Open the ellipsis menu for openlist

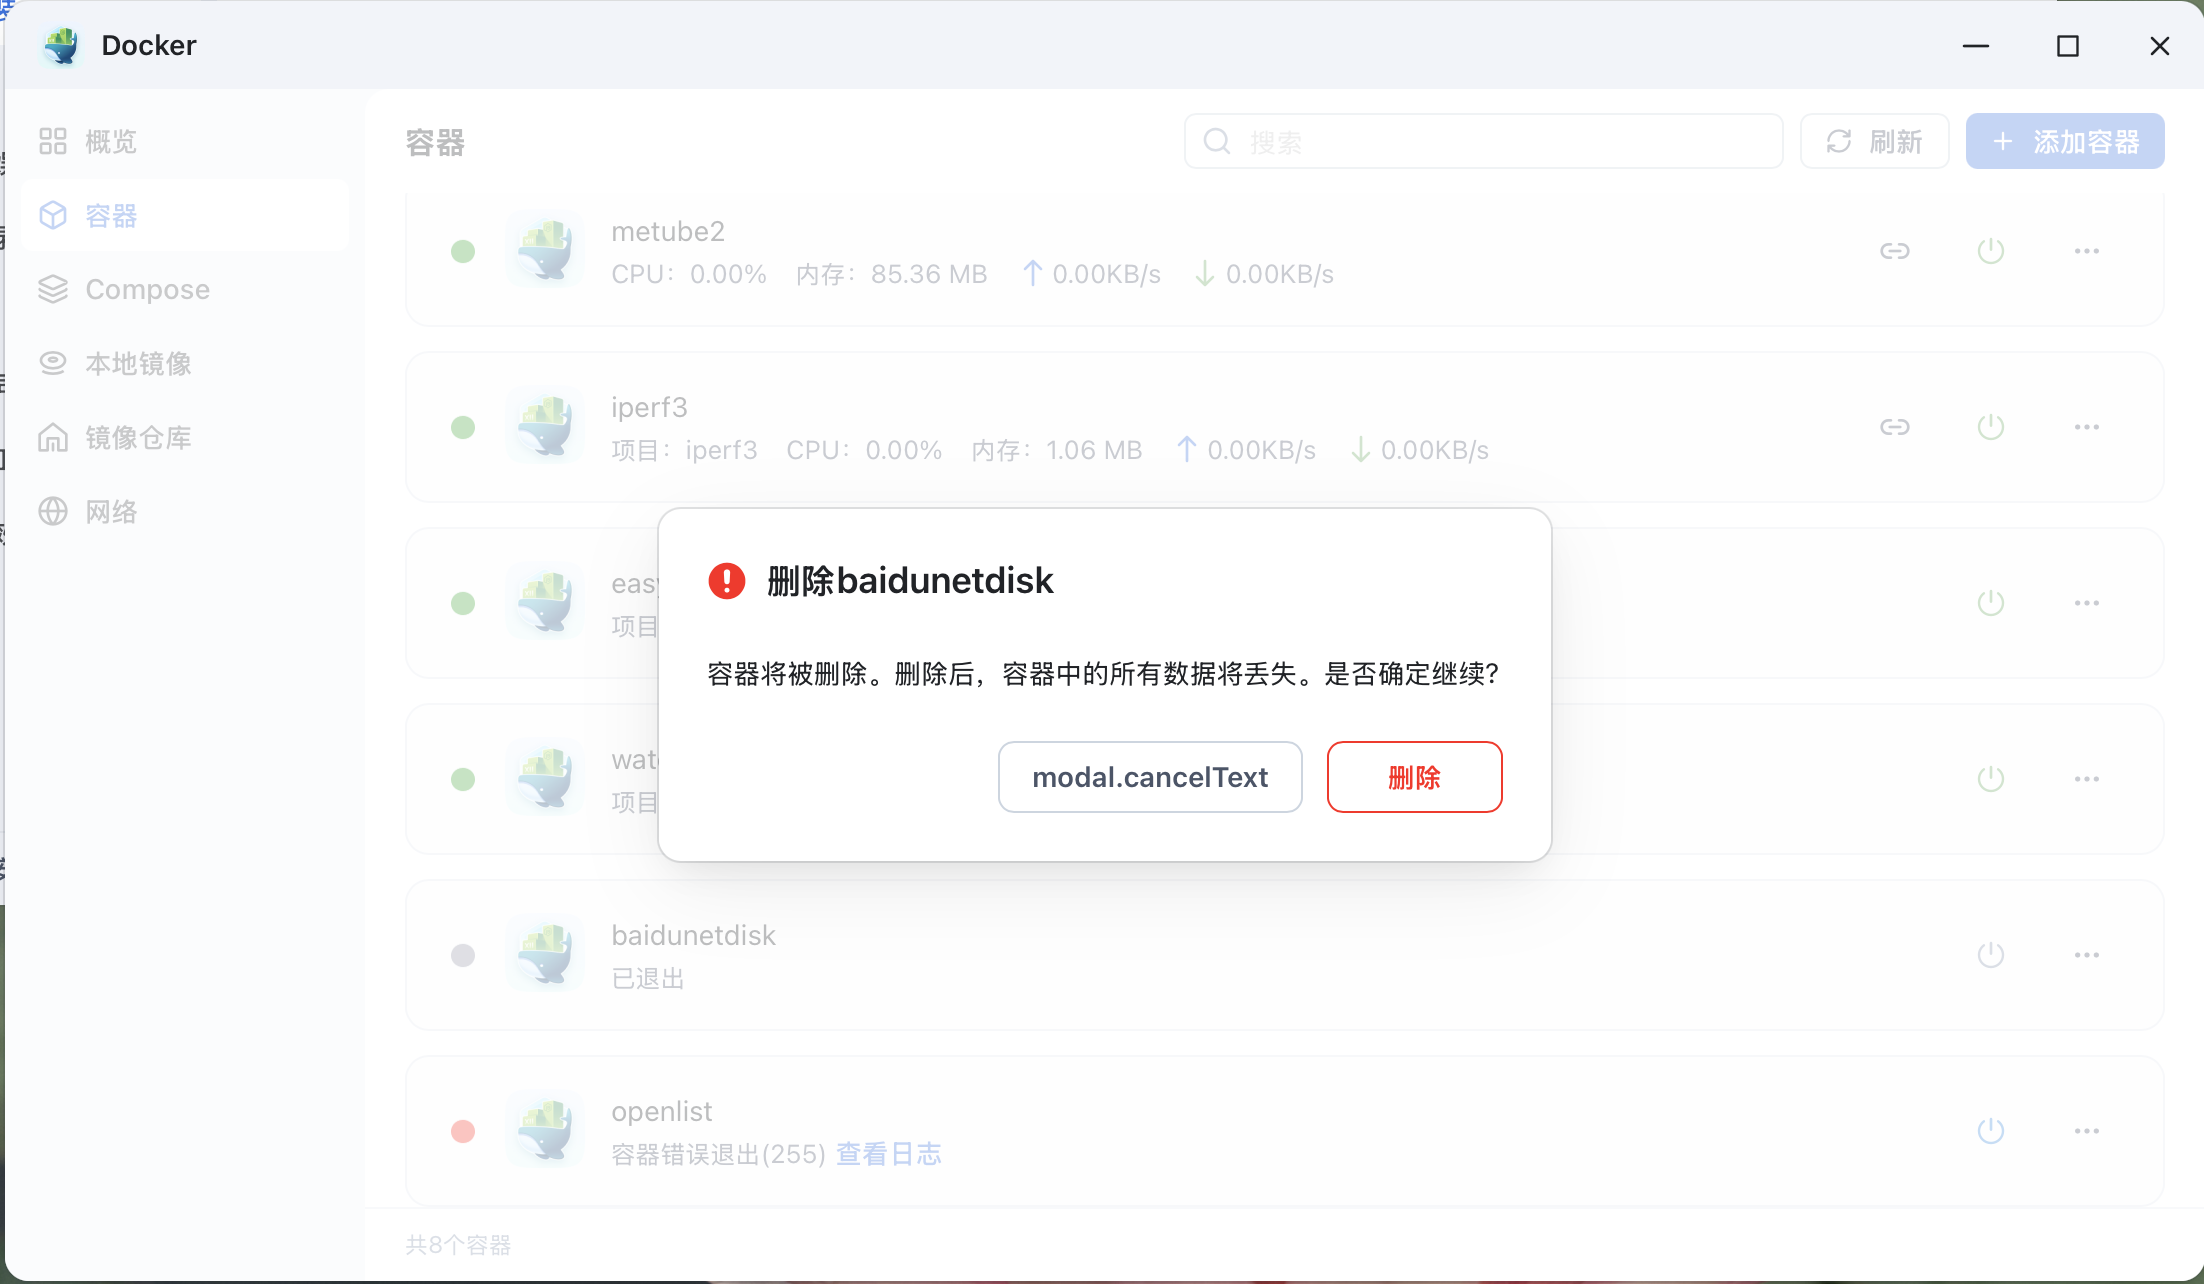click(2086, 1130)
